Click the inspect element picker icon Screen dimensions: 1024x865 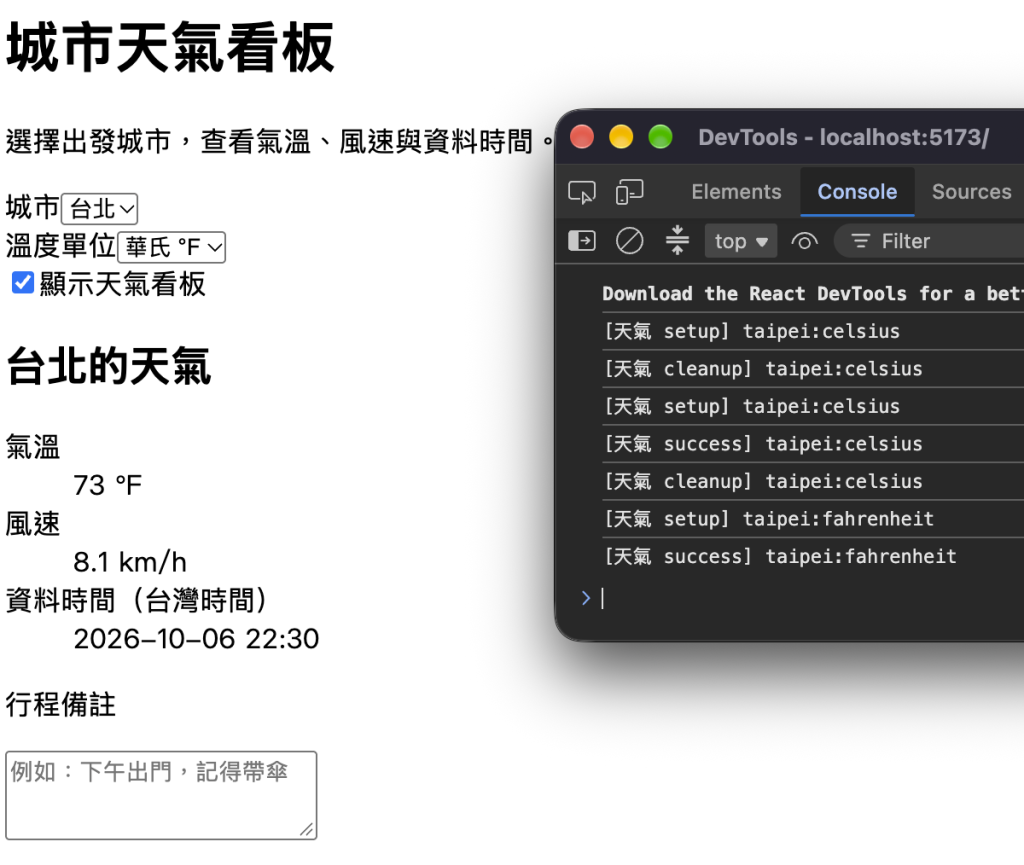tap(581, 193)
